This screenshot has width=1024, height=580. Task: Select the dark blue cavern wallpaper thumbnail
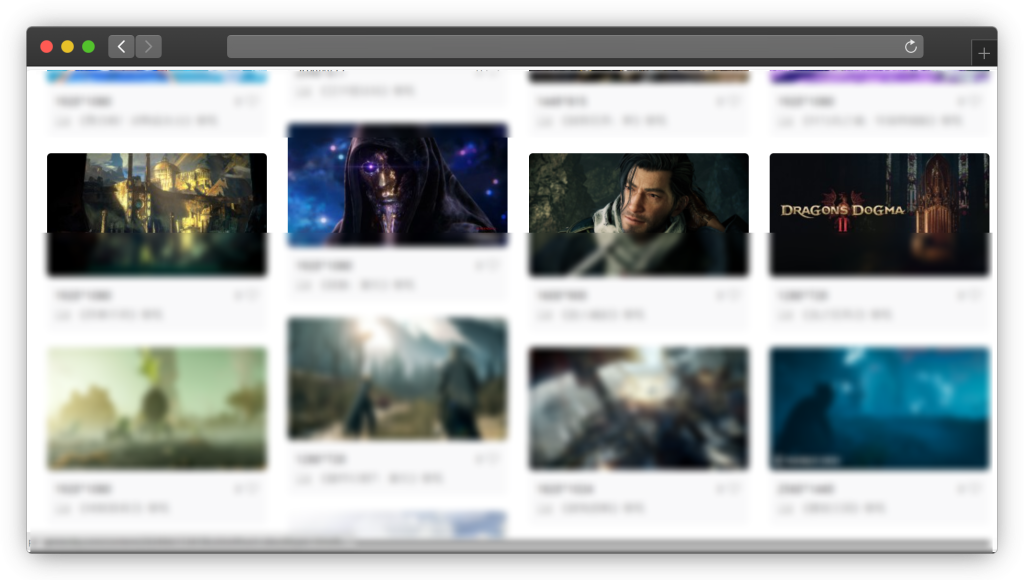click(879, 408)
